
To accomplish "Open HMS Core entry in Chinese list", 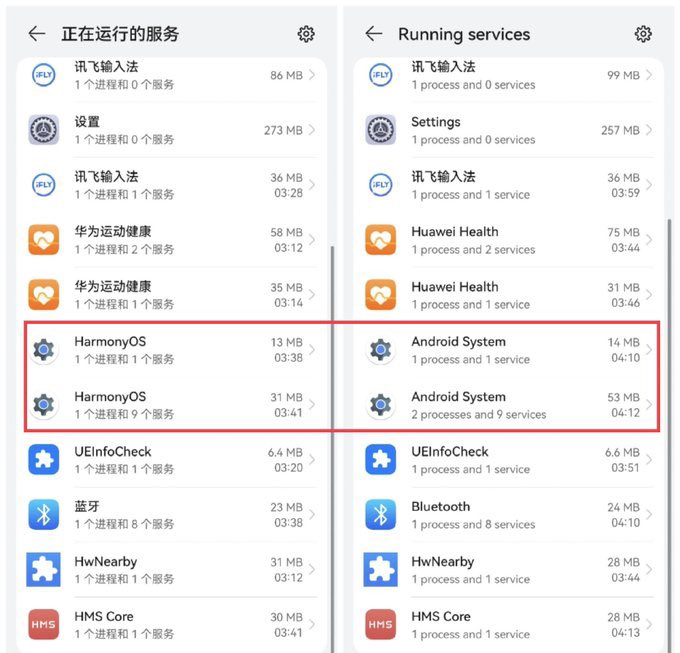I will coord(171,624).
